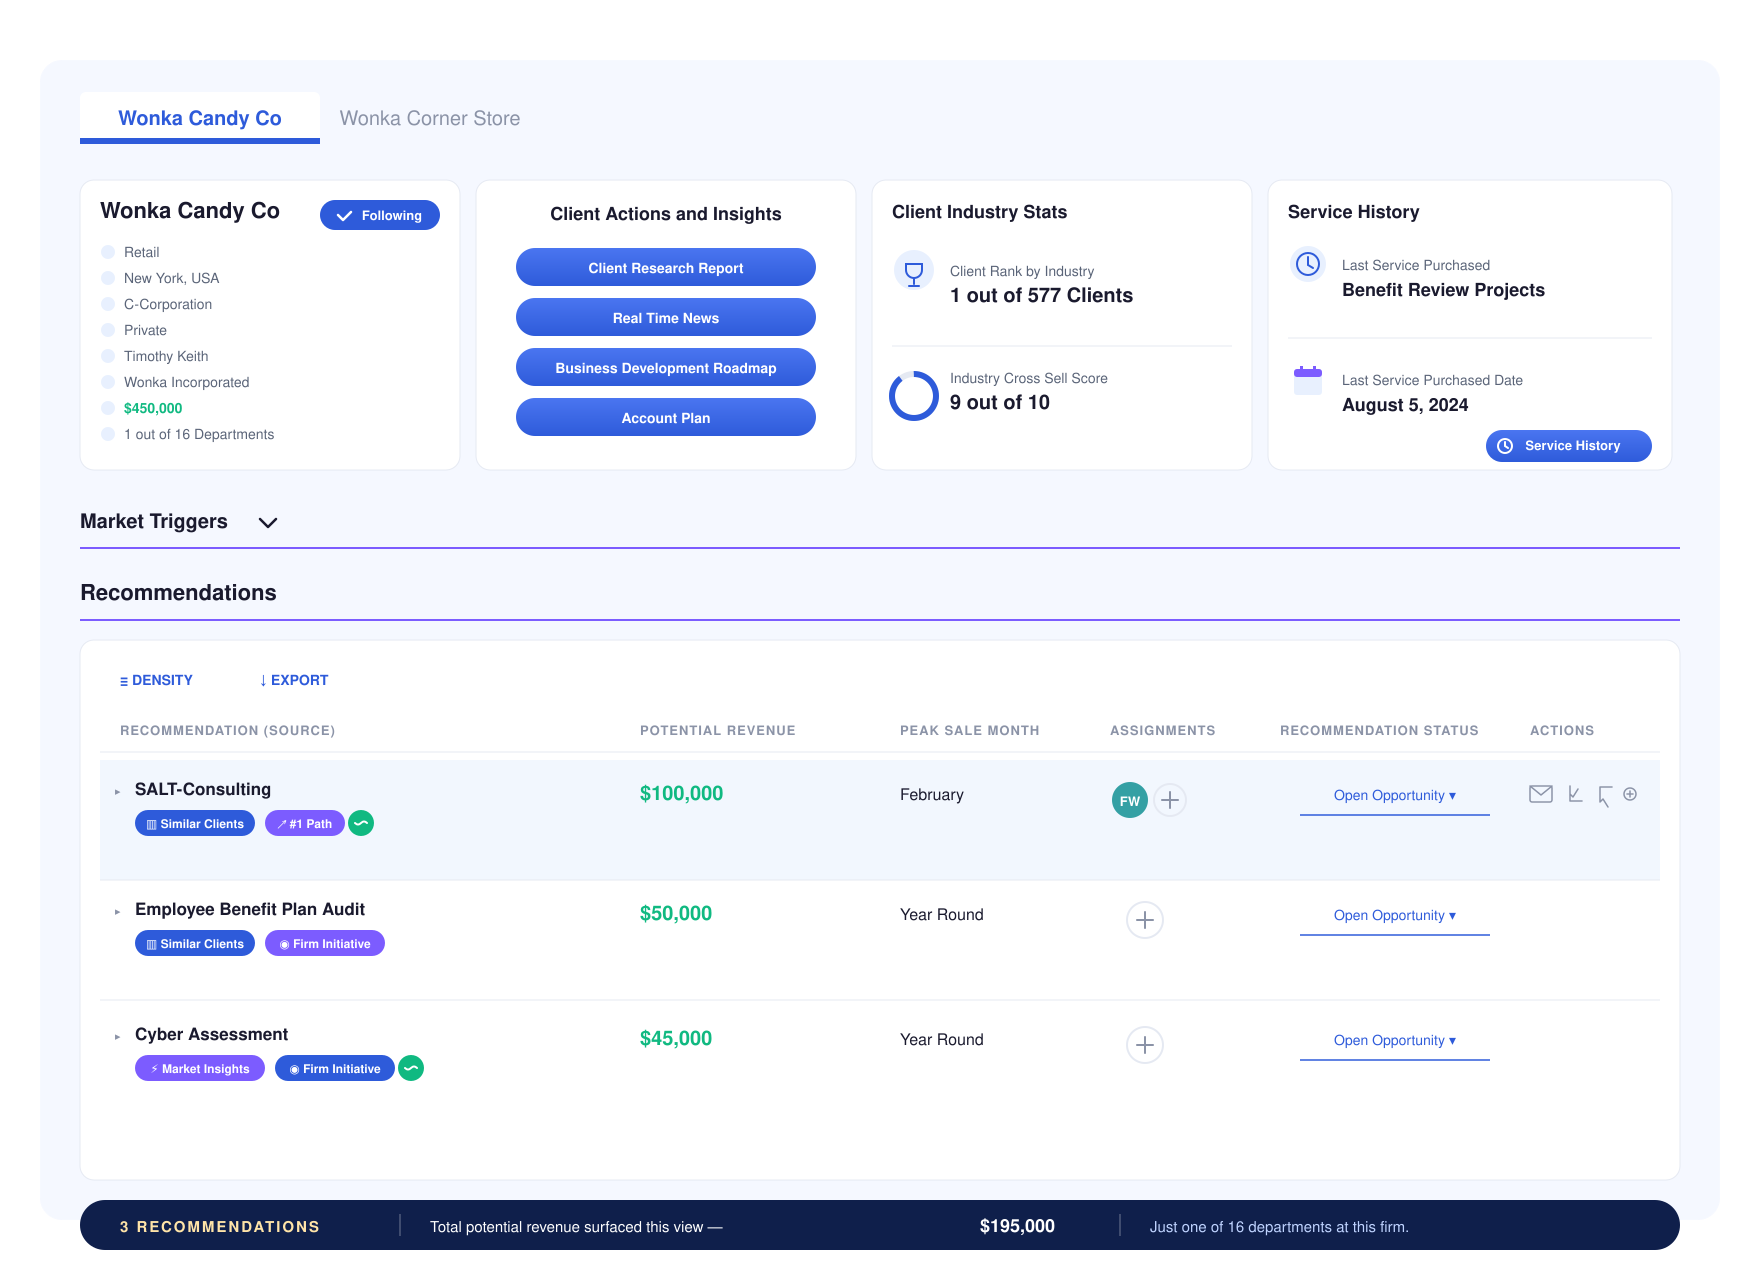Switch to the Wonka Corner Store tab

point(430,118)
